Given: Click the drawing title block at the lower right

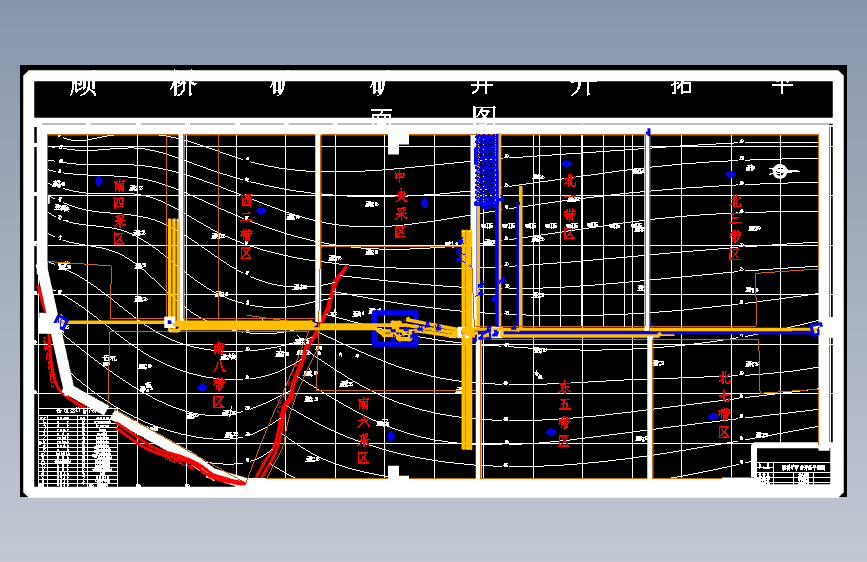Looking at the screenshot, I should pyautogui.click(x=793, y=466).
